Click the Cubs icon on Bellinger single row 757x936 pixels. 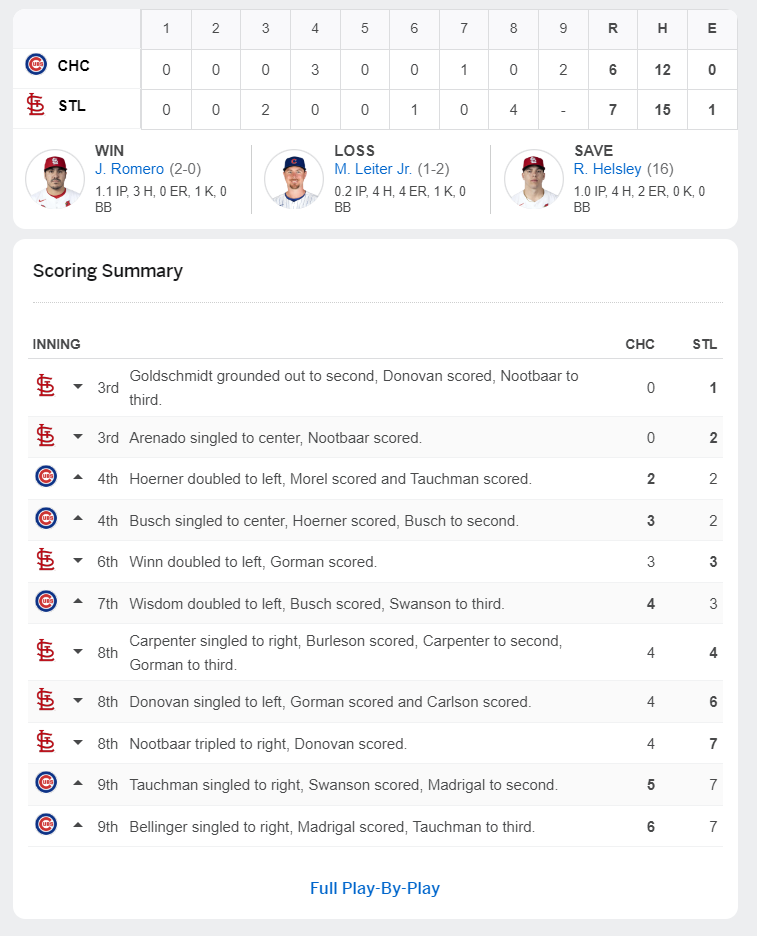coord(46,824)
